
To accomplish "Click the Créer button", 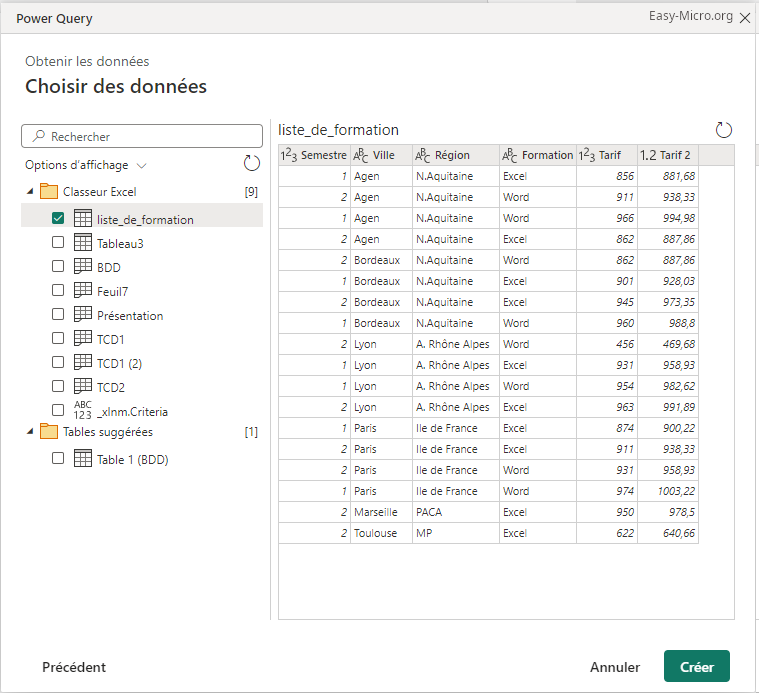I will point(697,666).
